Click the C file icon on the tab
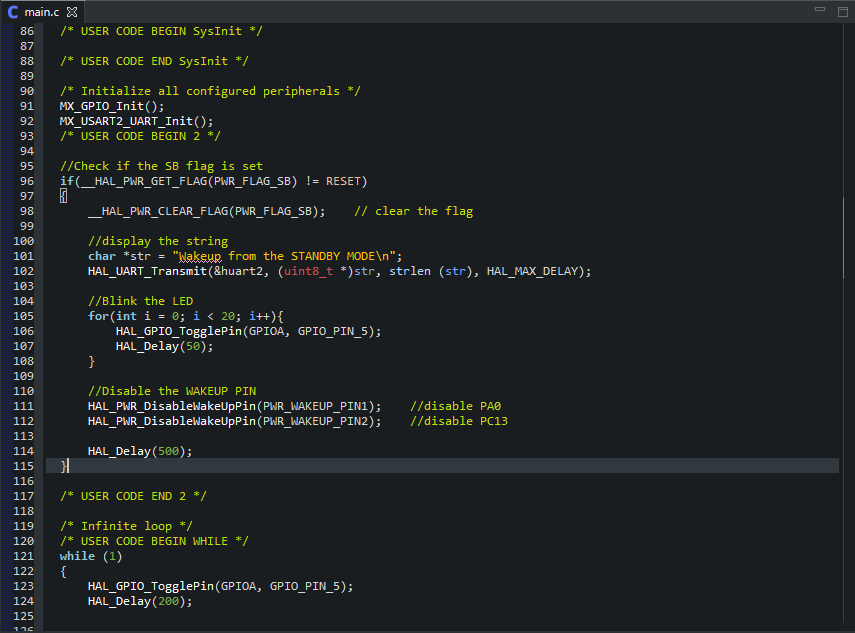Image resolution: width=855 pixels, height=633 pixels. coord(13,11)
